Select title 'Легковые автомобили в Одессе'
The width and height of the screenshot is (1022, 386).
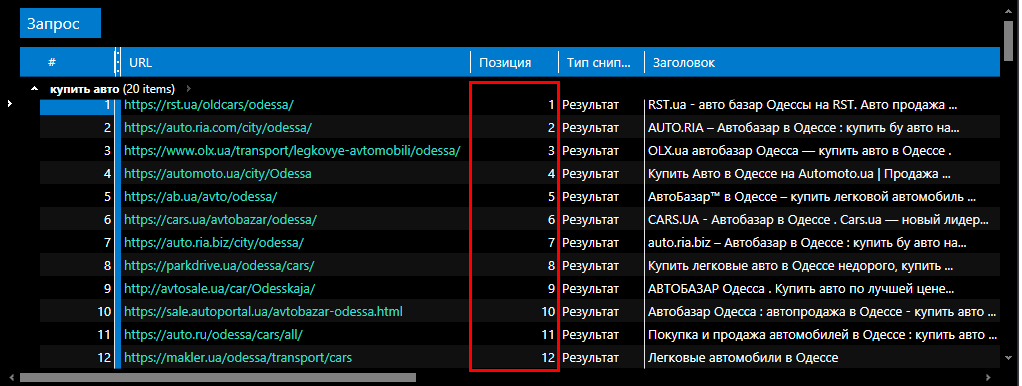click(743, 358)
